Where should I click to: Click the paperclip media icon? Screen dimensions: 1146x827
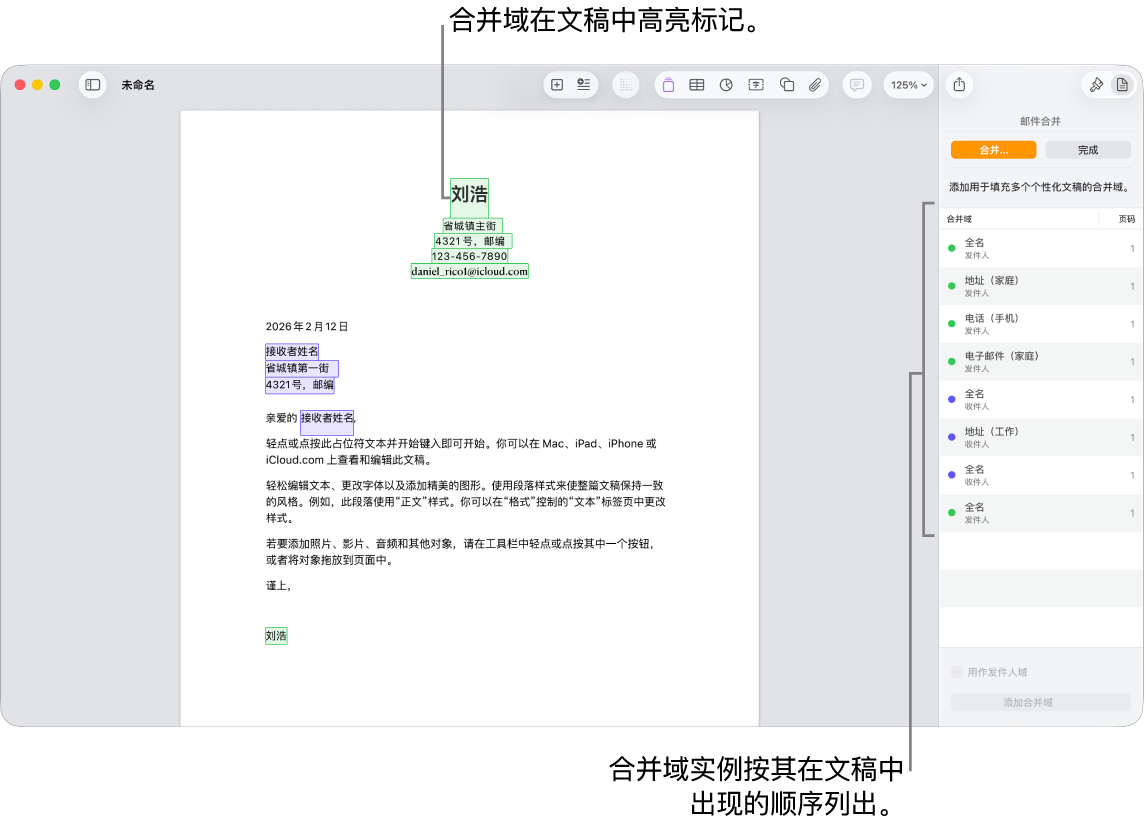pyautogui.click(x=815, y=85)
